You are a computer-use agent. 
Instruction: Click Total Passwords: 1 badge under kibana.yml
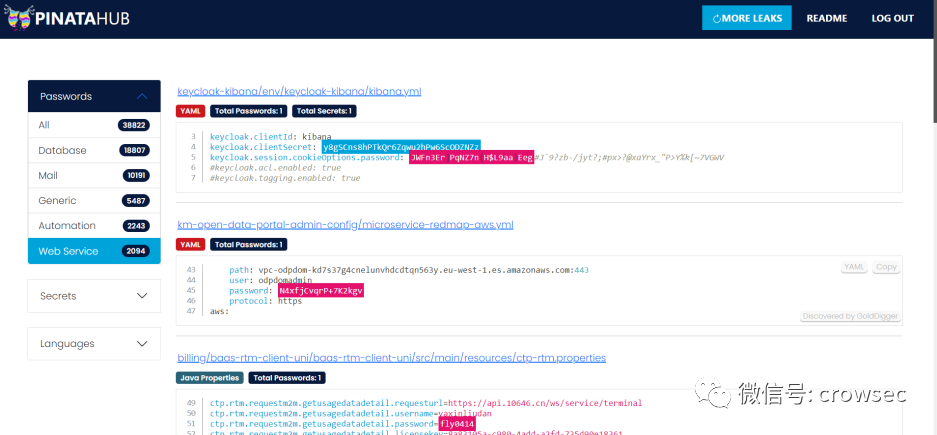249,111
